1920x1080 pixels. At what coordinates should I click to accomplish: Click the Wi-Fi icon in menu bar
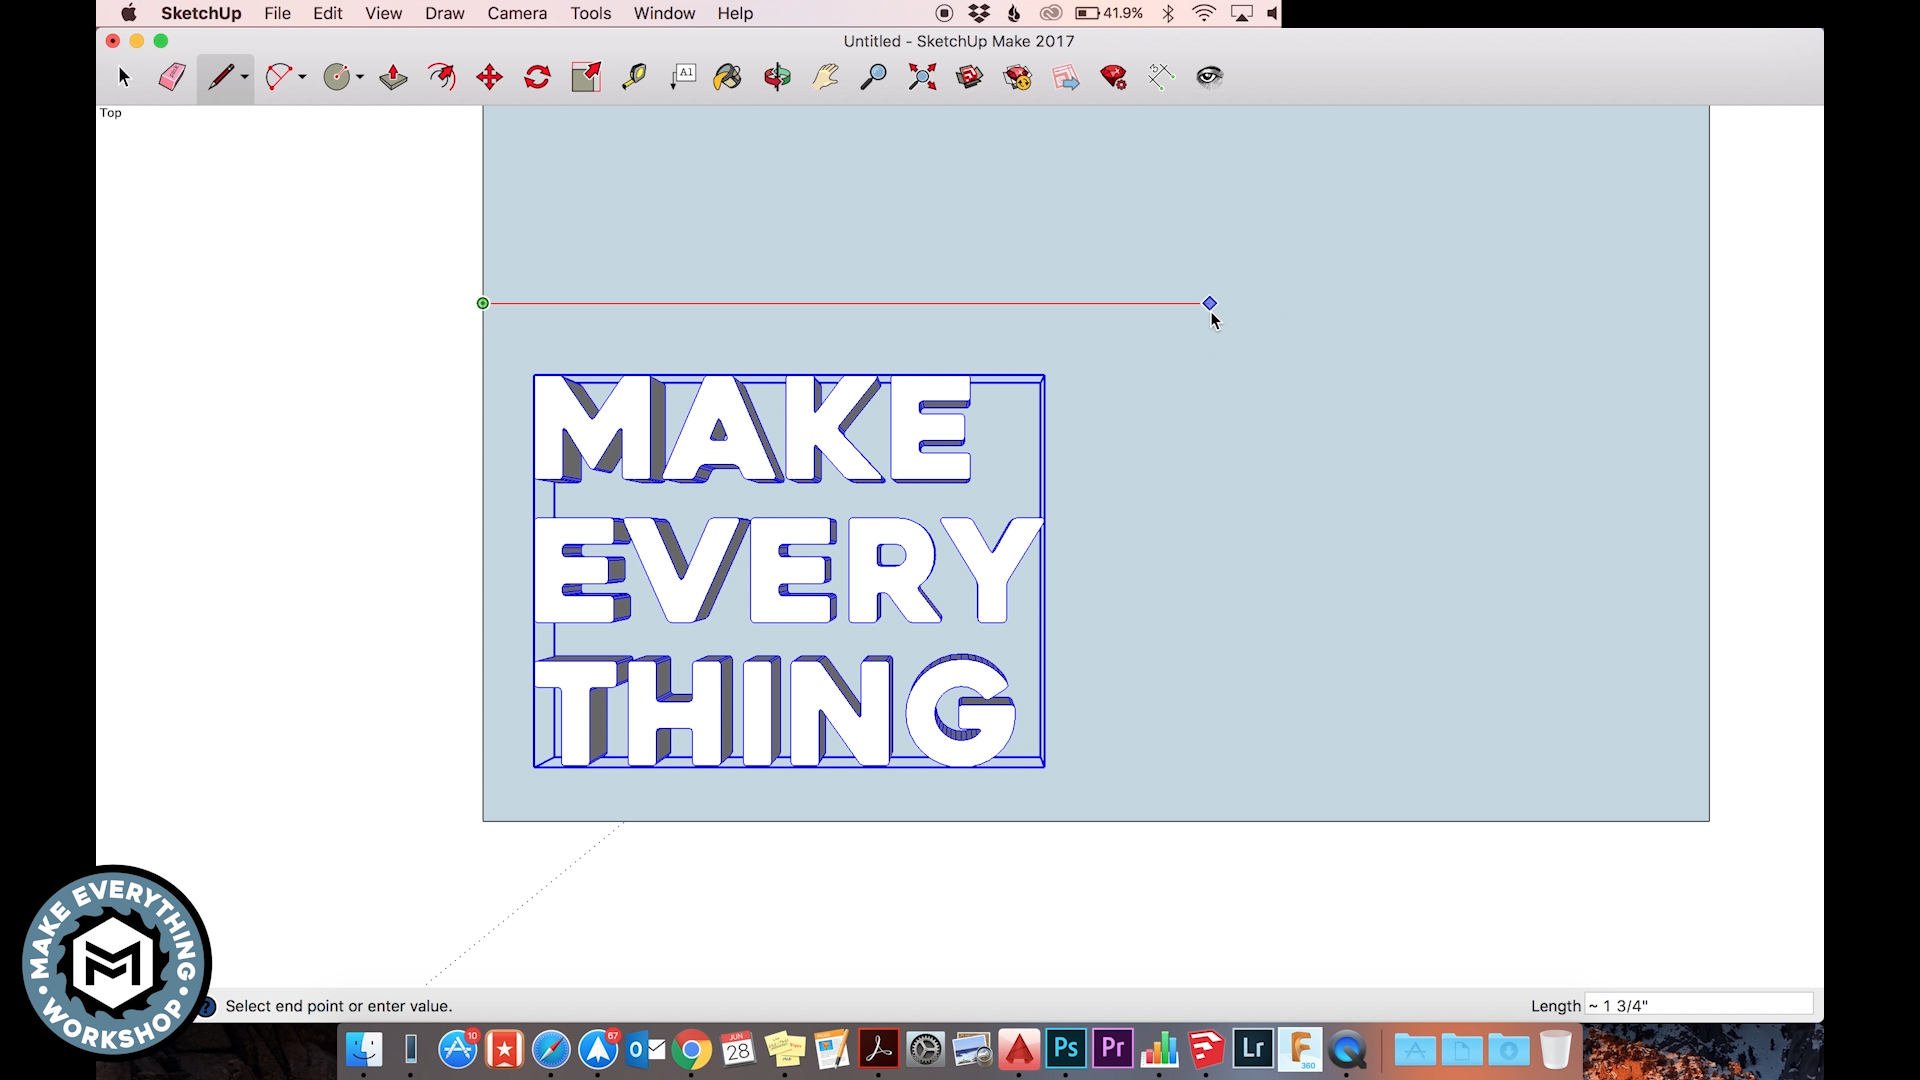pos(1204,13)
